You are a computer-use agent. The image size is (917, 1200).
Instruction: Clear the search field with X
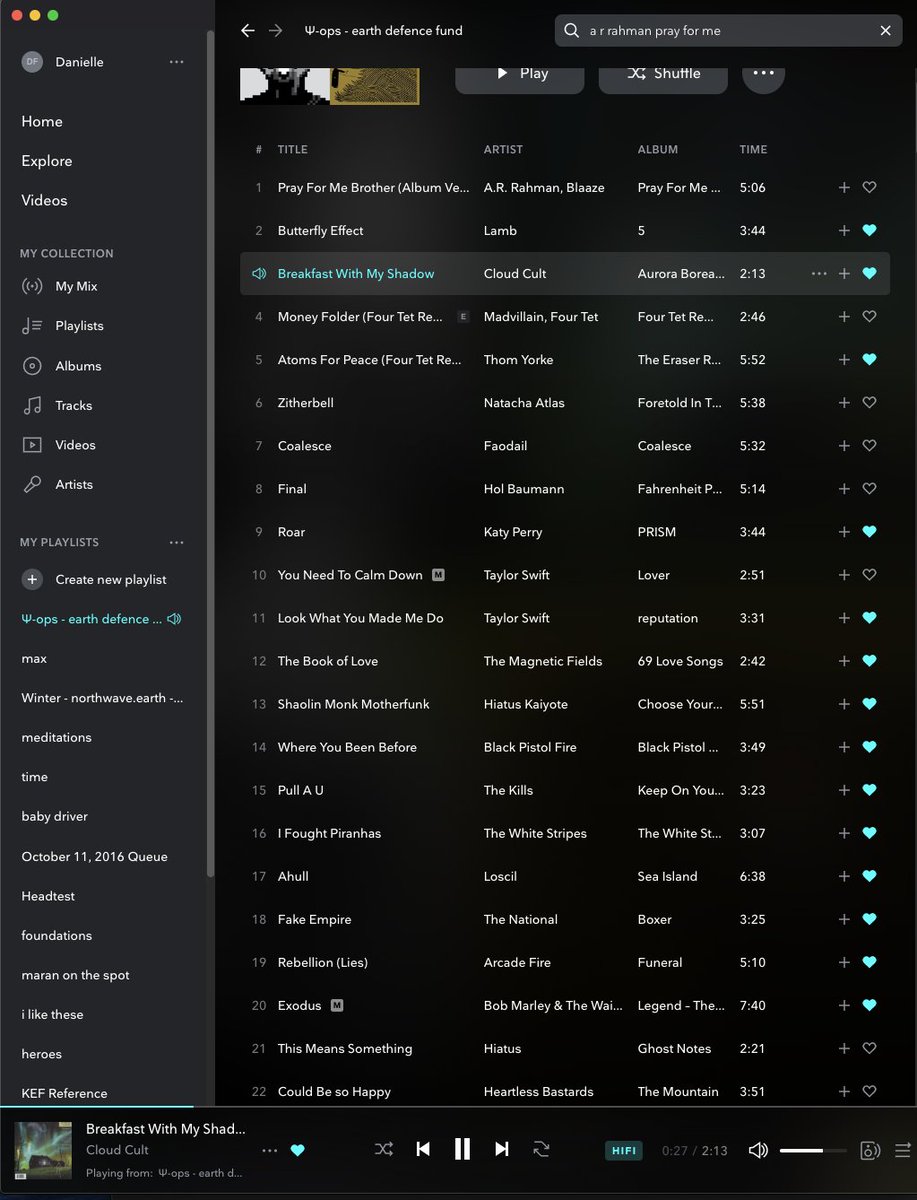coord(885,31)
